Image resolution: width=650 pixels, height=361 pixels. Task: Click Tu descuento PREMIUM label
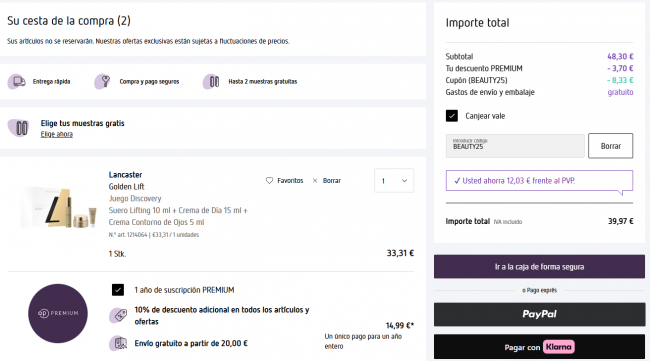point(484,68)
